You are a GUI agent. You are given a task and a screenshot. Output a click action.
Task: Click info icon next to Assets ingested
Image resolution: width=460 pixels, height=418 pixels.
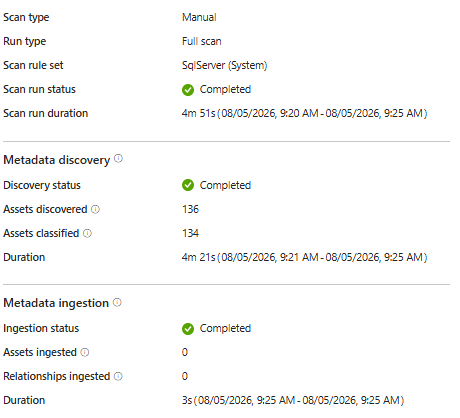[85, 352]
